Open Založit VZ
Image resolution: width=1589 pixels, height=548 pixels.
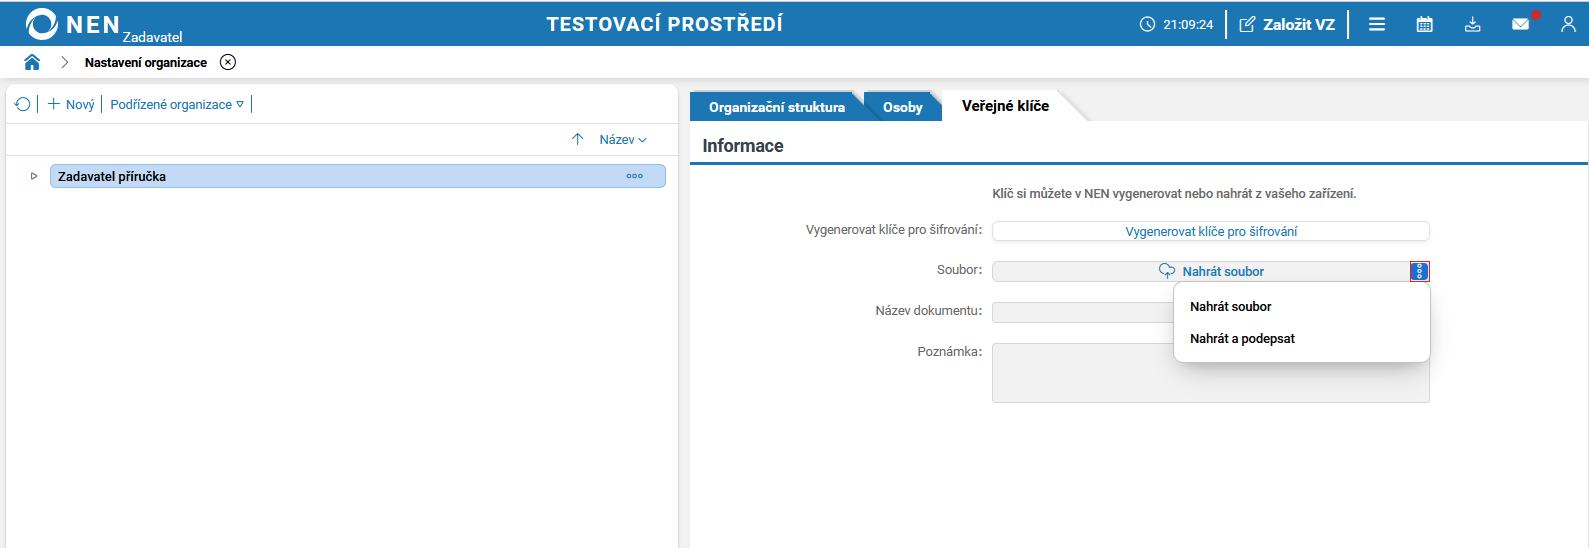(1287, 24)
